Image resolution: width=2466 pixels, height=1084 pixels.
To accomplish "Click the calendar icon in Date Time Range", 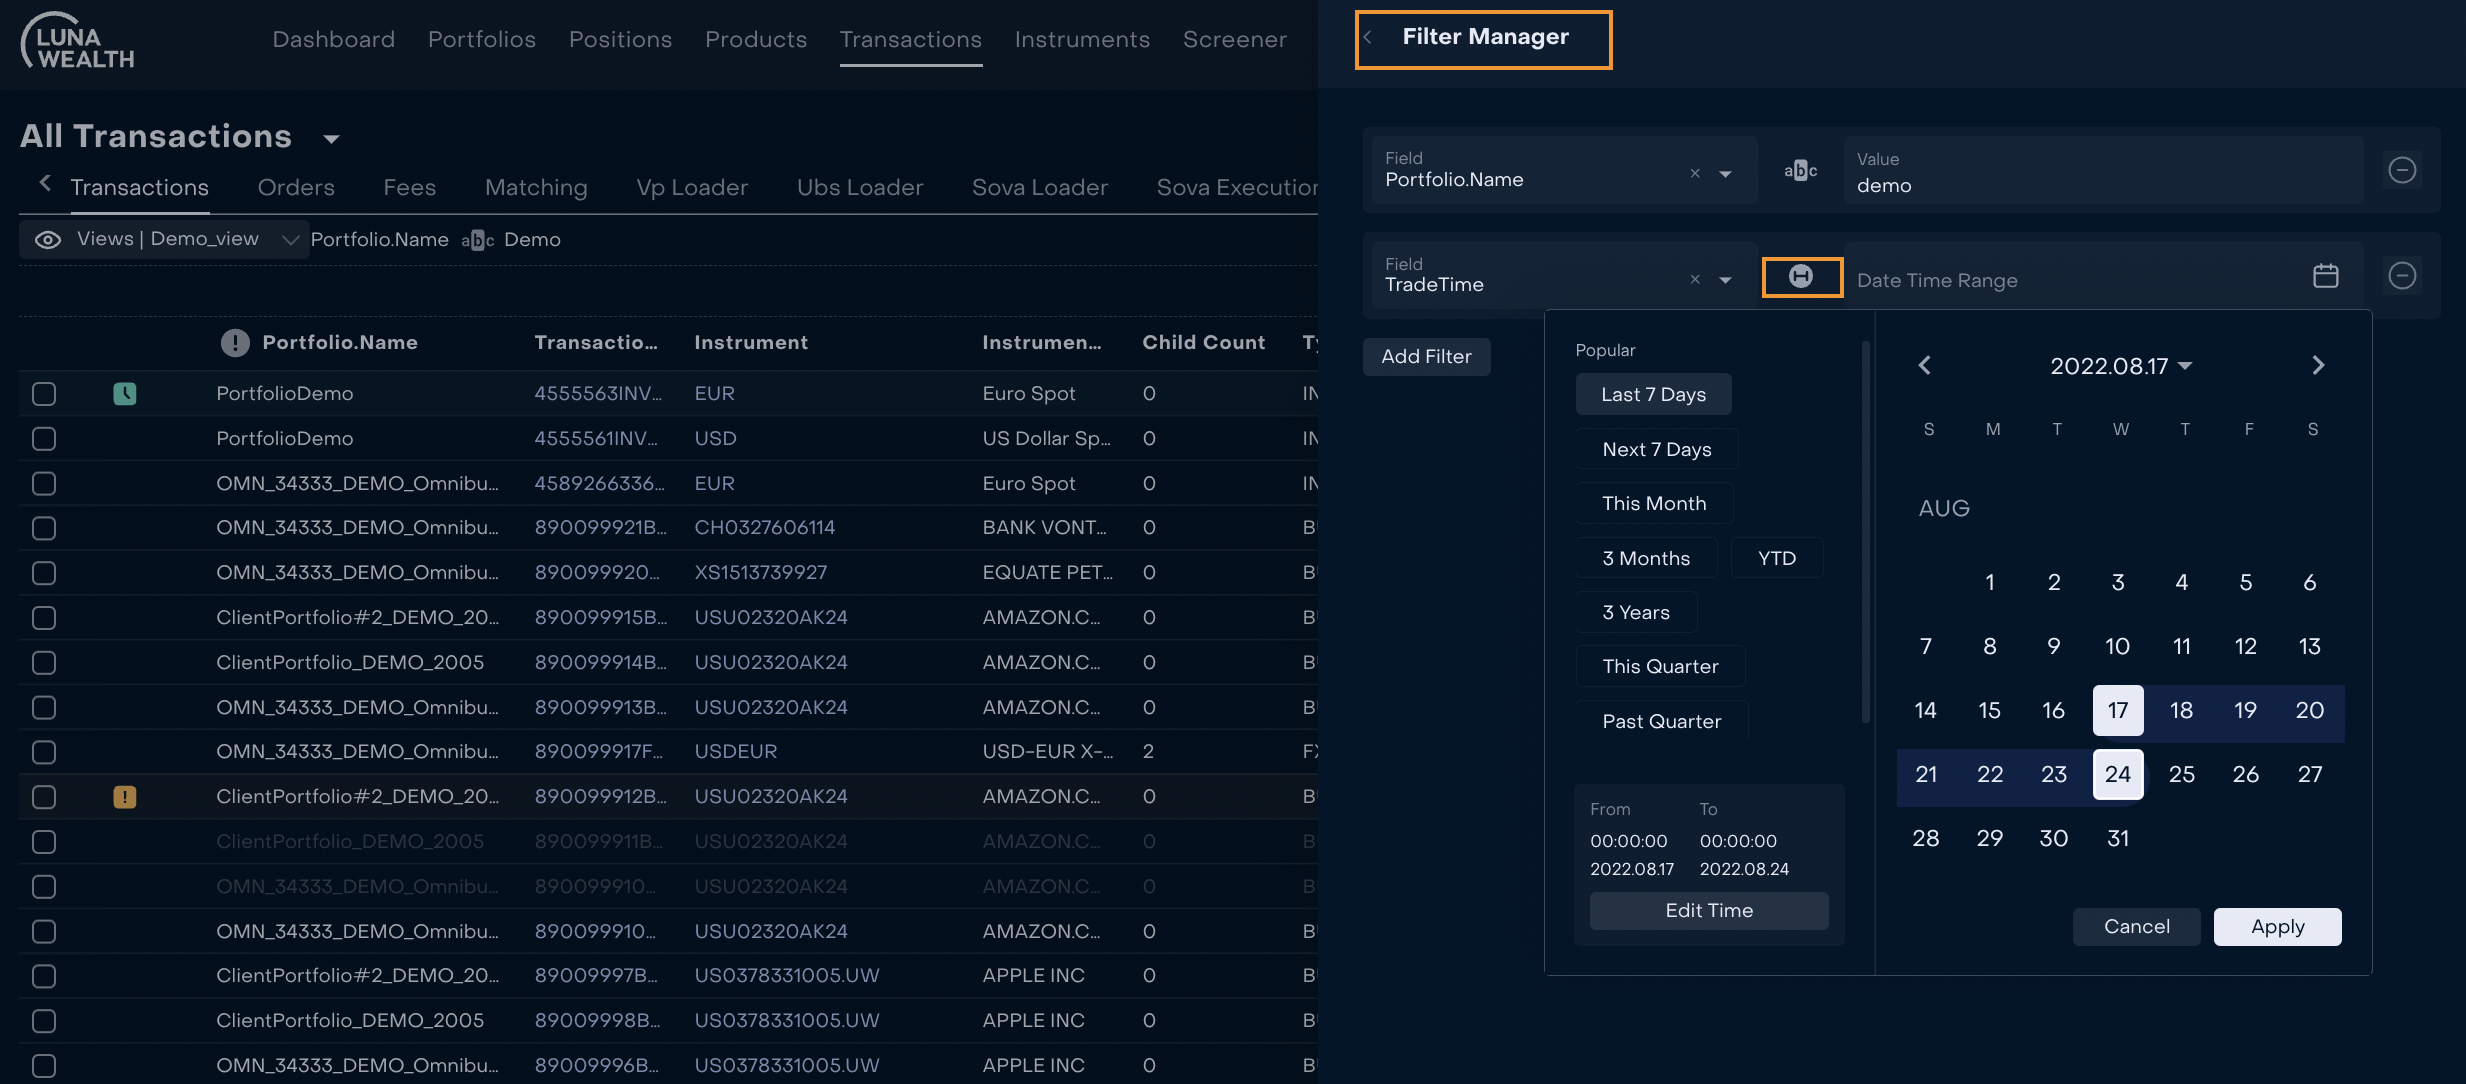I will [2325, 276].
